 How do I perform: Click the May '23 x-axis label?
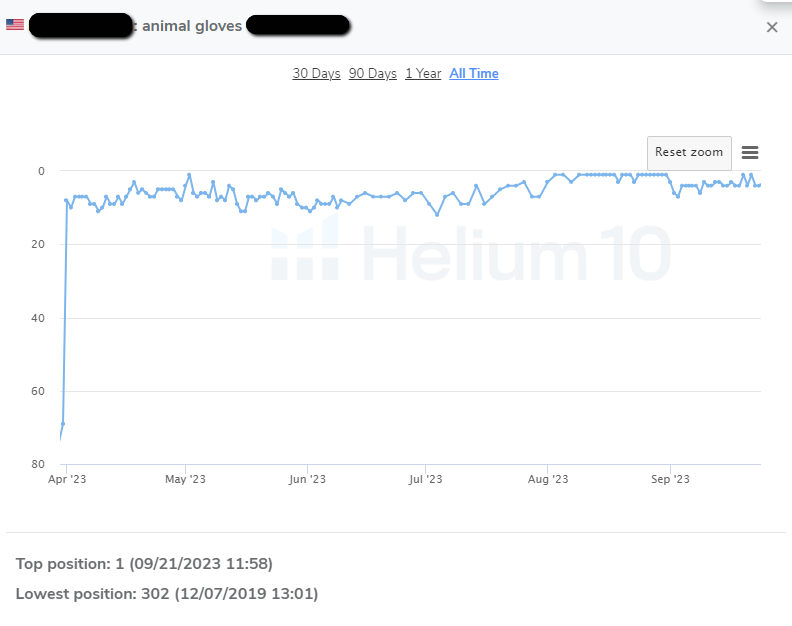tap(185, 480)
